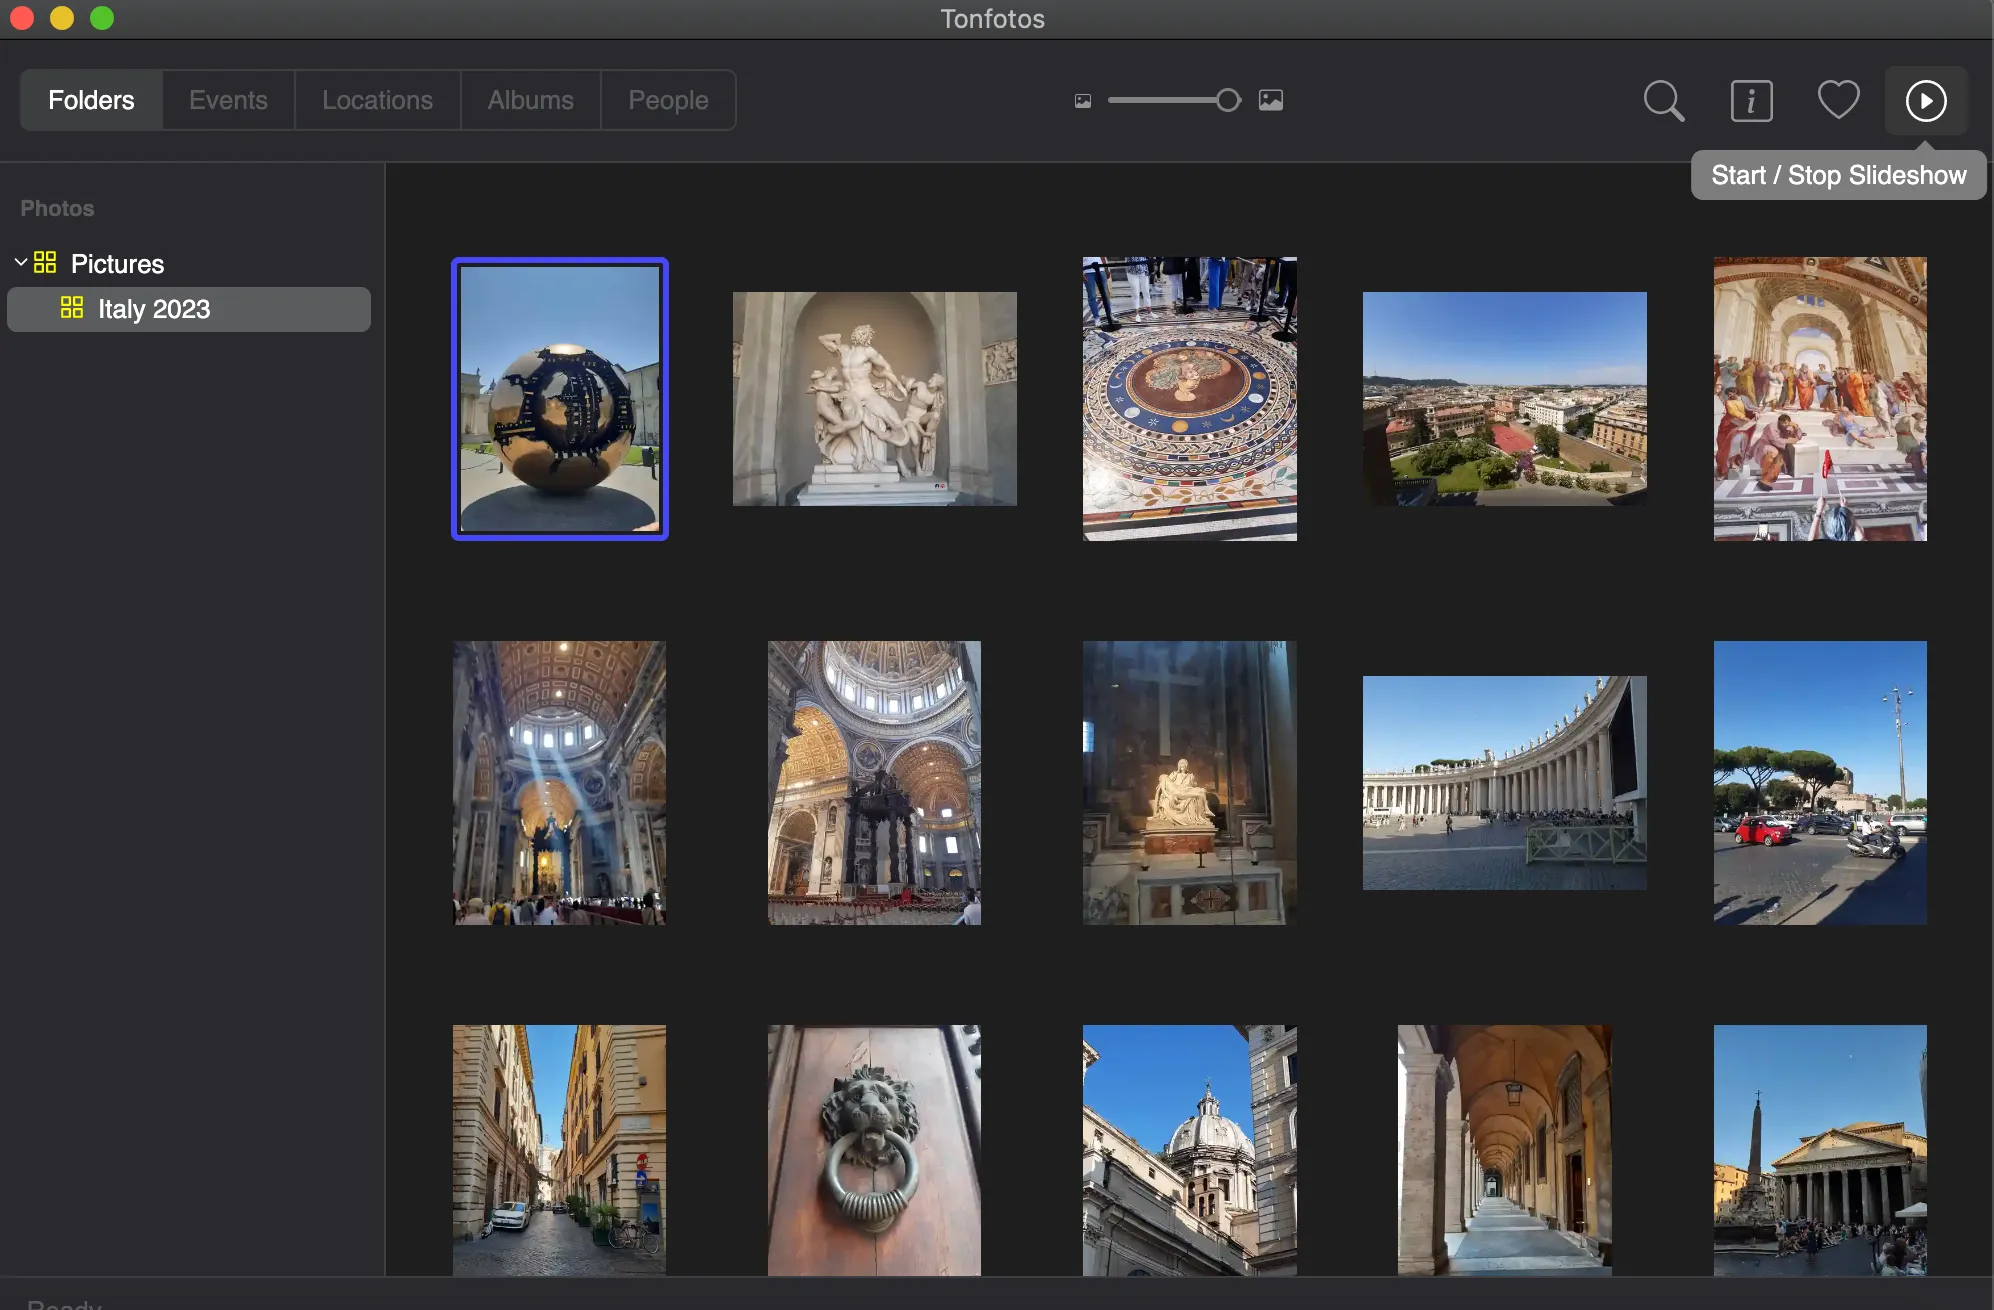This screenshot has width=1994, height=1310.
Task: Switch to the Events tab
Action: 228,98
